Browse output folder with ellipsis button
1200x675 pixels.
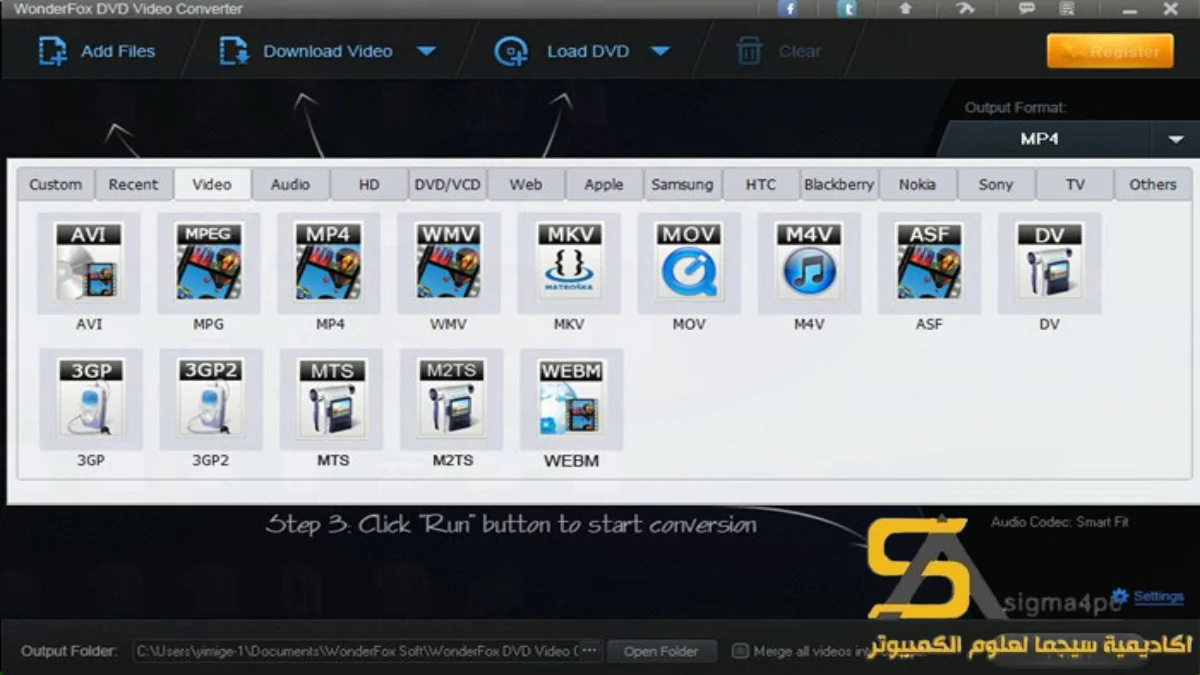(590, 651)
